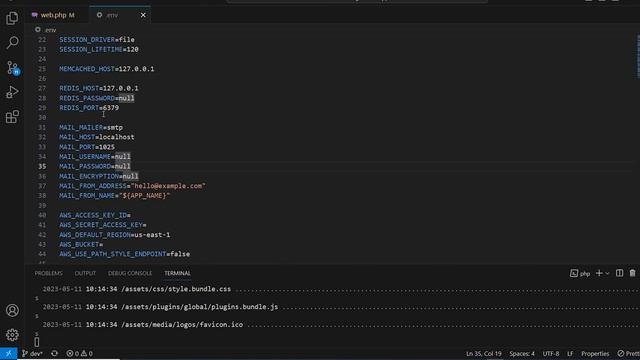The image size is (640, 360).
Task: Expand the terminal launch profile dropdown arrow
Action: tap(607, 273)
